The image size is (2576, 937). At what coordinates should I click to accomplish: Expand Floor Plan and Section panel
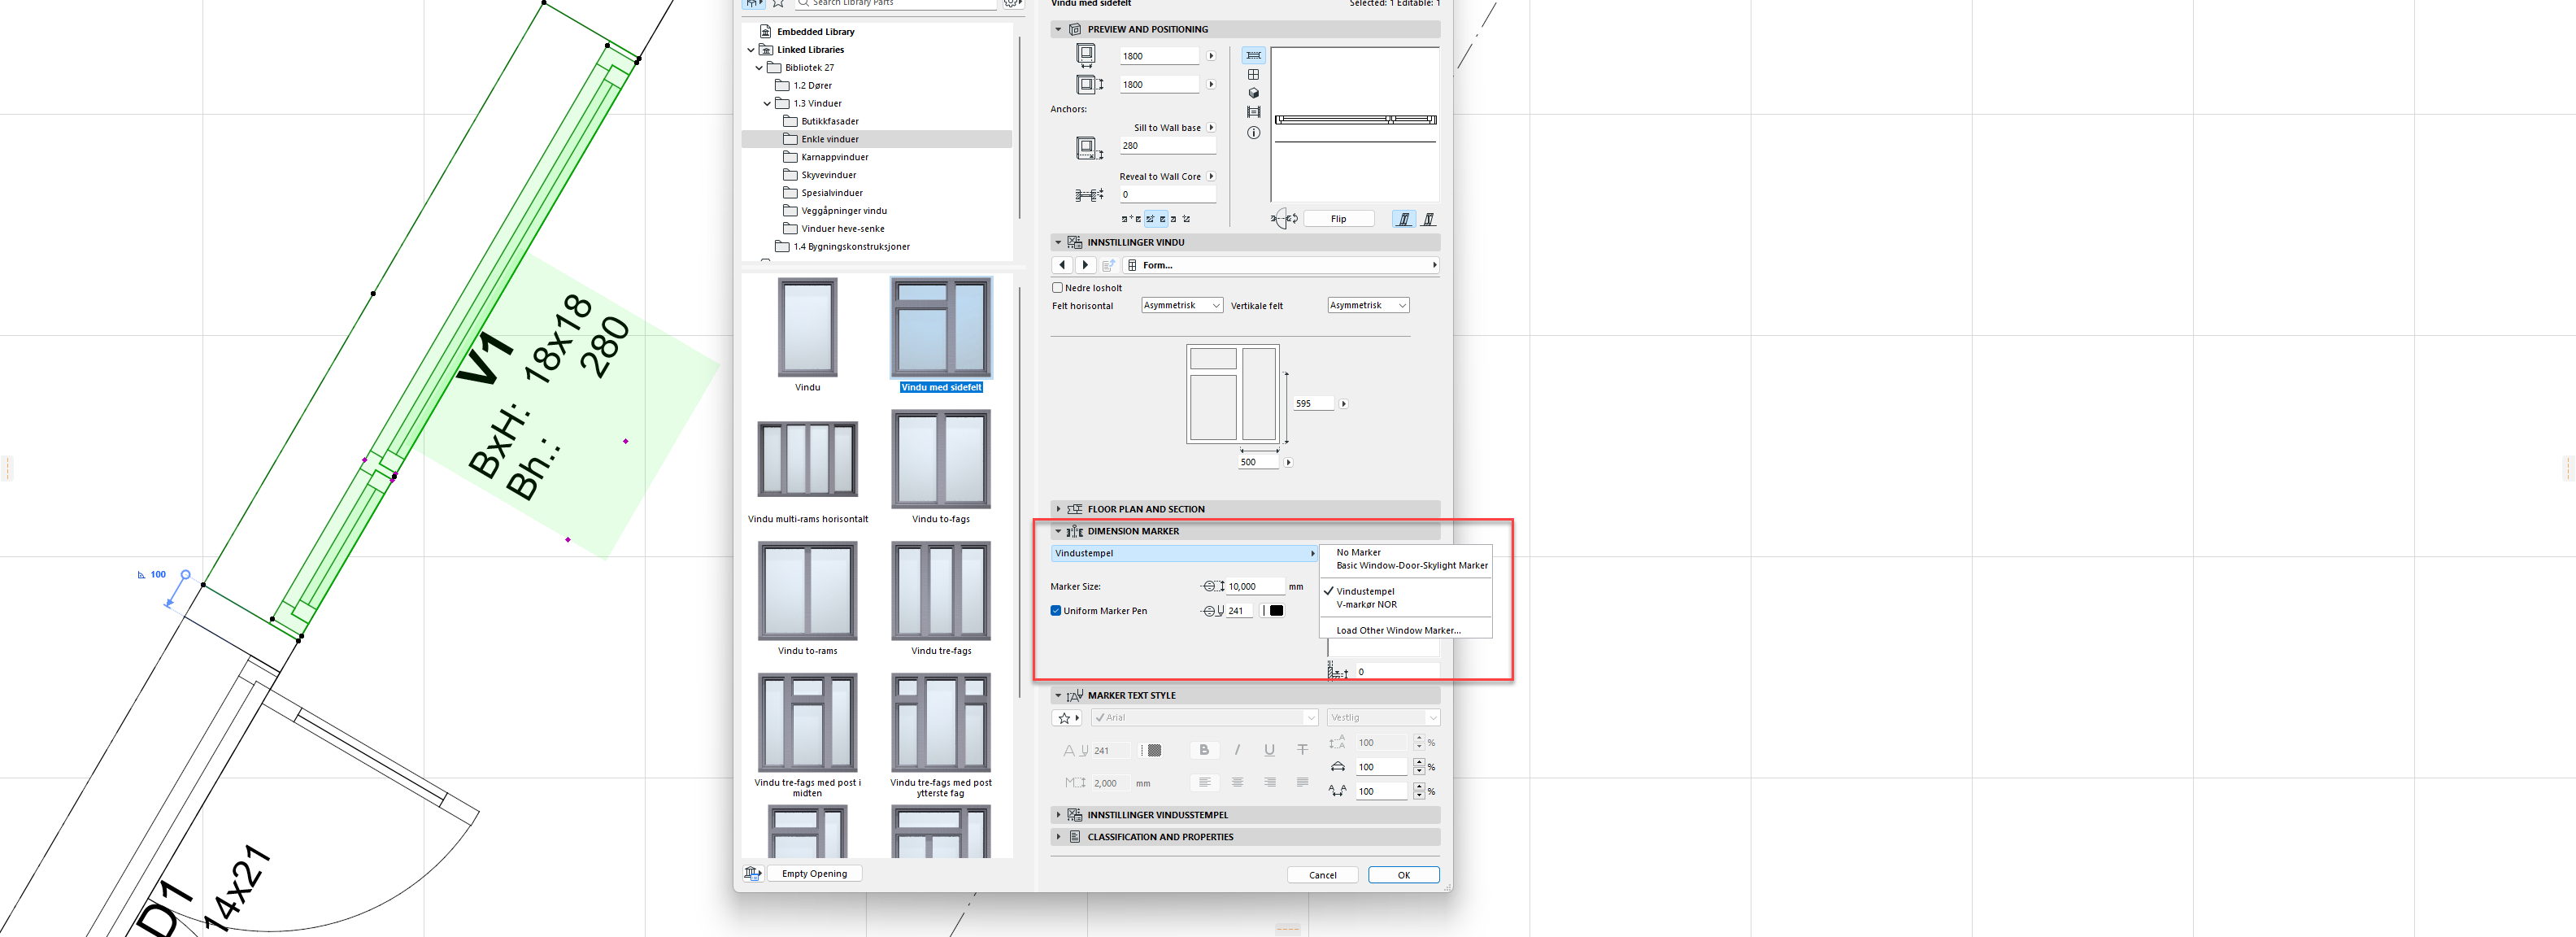(1058, 509)
